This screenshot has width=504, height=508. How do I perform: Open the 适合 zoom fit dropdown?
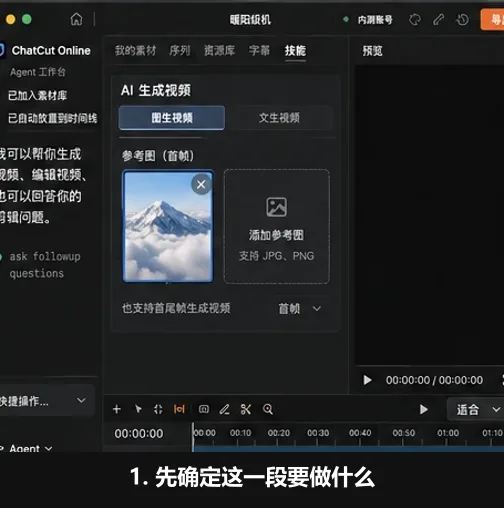tap(477, 409)
